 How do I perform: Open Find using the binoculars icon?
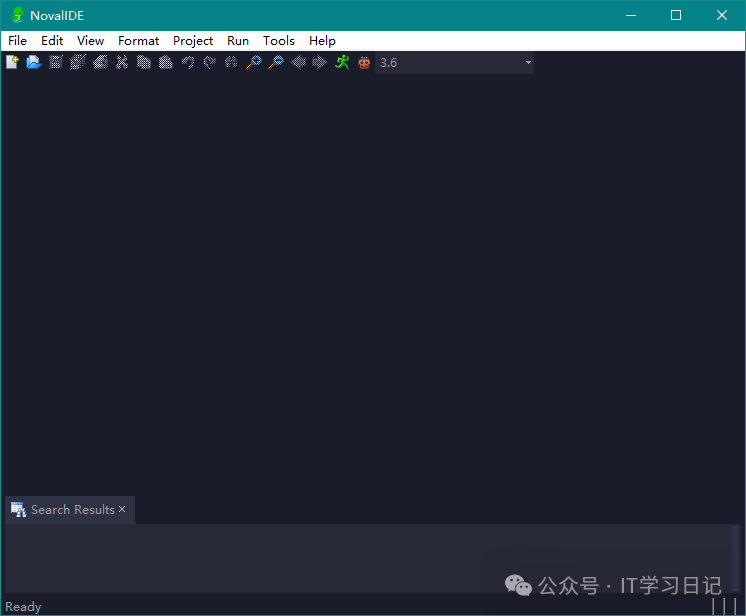pos(231,62)
